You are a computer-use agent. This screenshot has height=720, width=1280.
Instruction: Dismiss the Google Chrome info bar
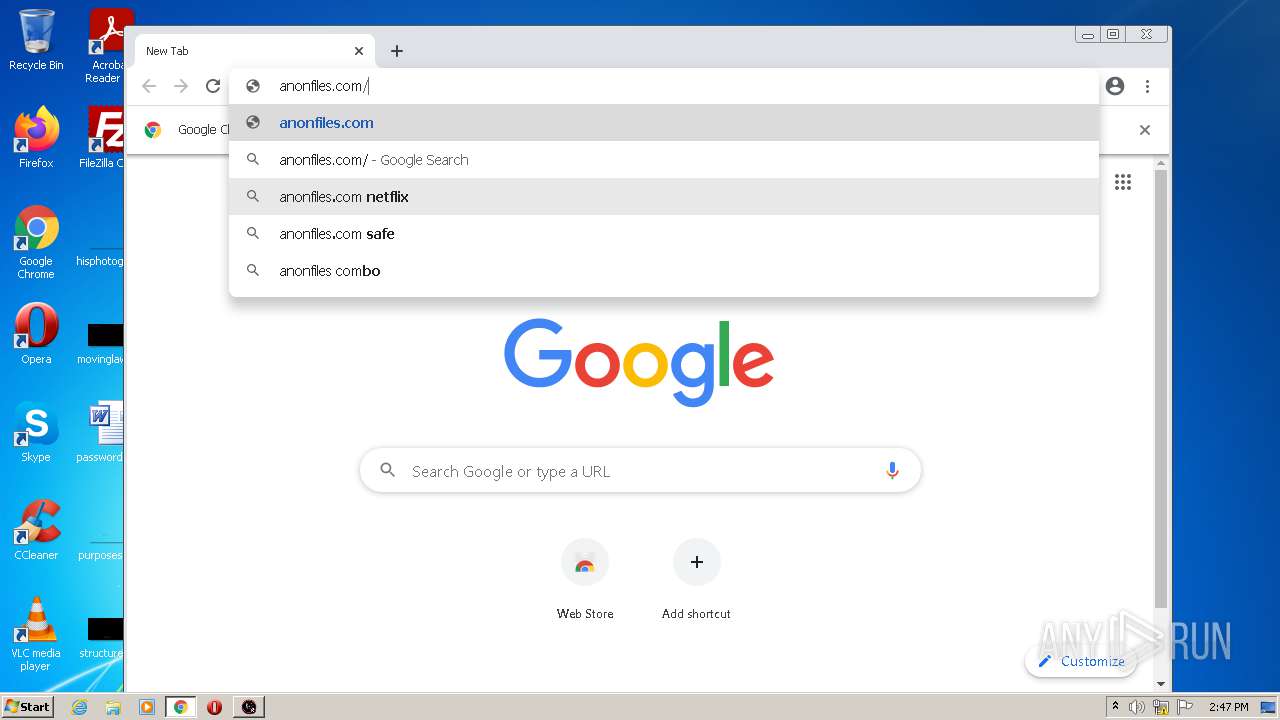[x=1145, y=130]
